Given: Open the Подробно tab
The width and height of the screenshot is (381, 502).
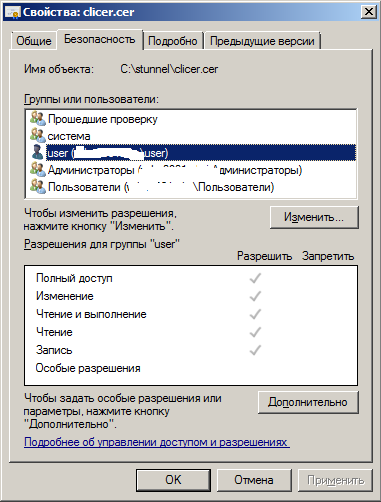Looking at the screenshot, I should click(173, 41).
